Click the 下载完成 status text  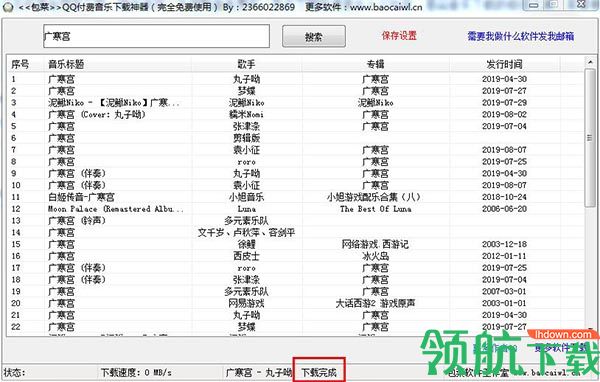(319, 372)
